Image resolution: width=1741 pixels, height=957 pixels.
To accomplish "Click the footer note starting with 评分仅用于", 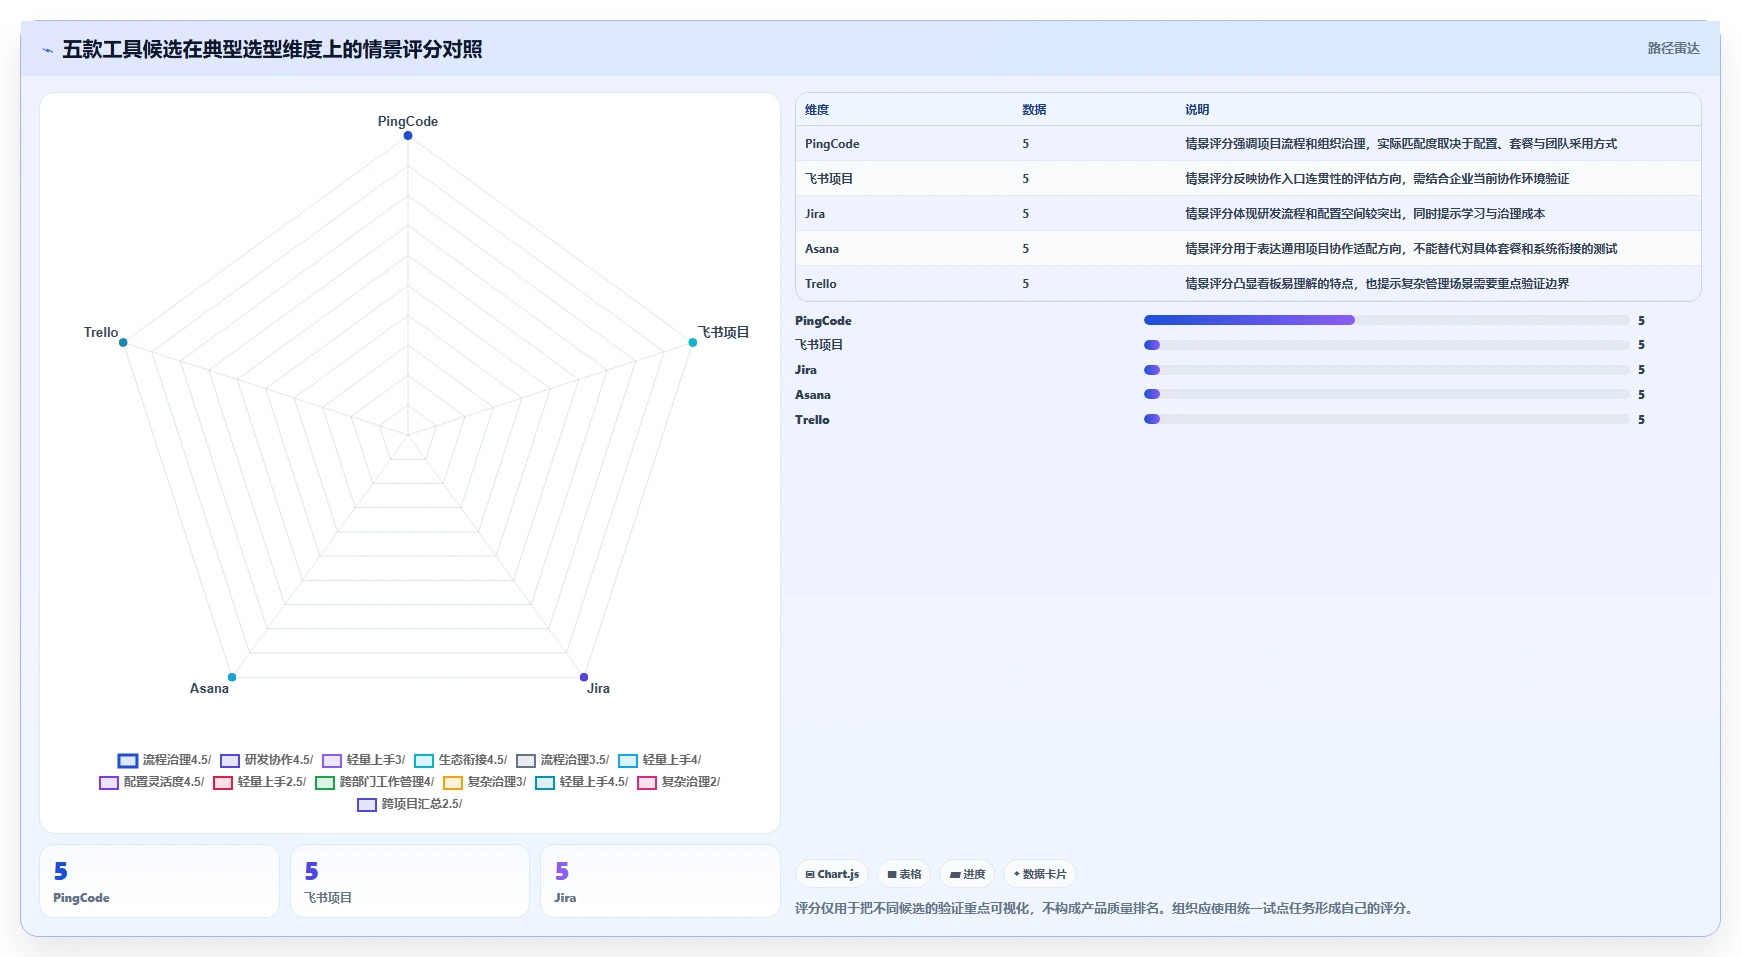I will pos(1106,908).
